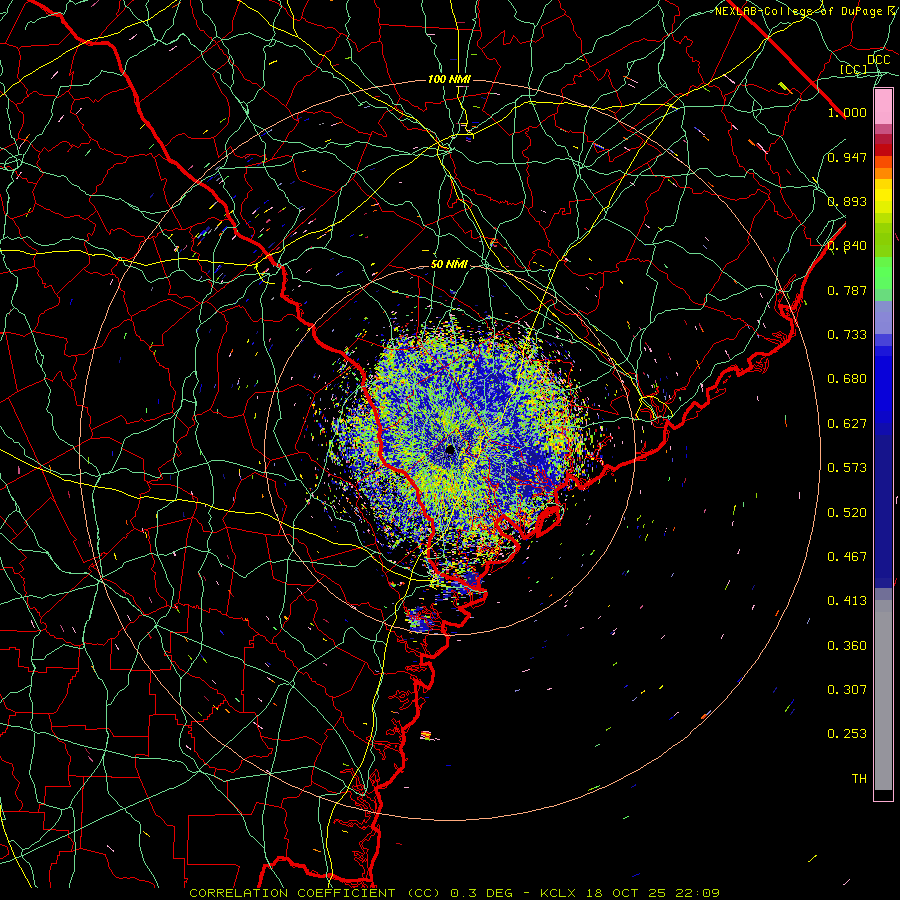900x900 pixels.
Task: Click the 0.733 scale value
Action: 847,335
